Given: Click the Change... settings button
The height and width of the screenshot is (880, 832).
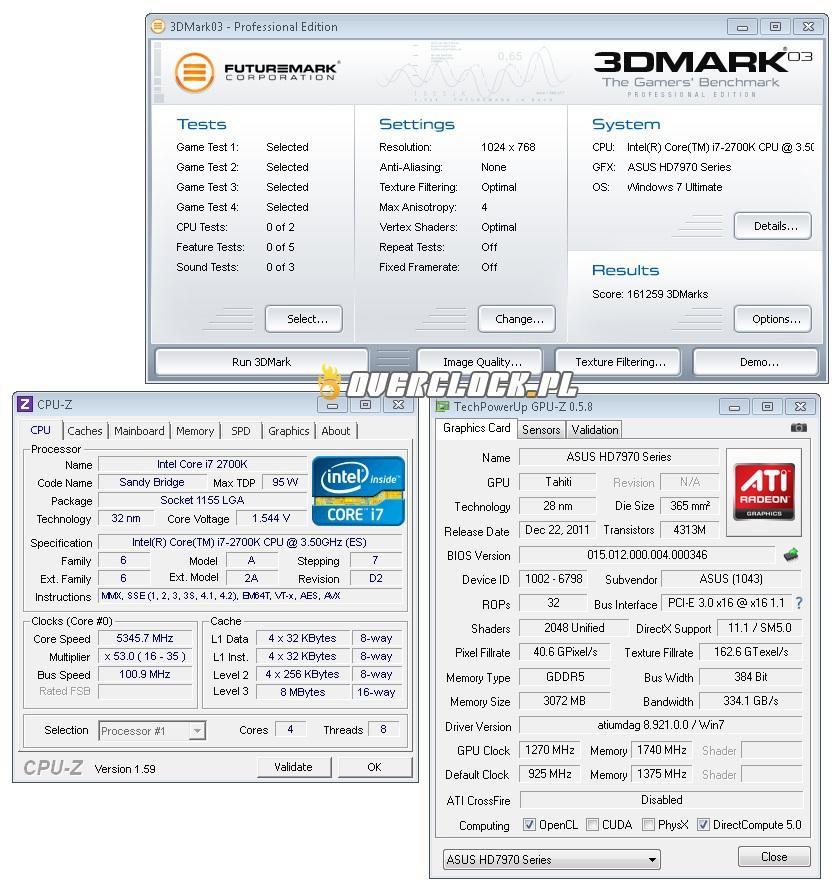Looking at the screenshot, I should pyautogui.click(x=517, y=319).
